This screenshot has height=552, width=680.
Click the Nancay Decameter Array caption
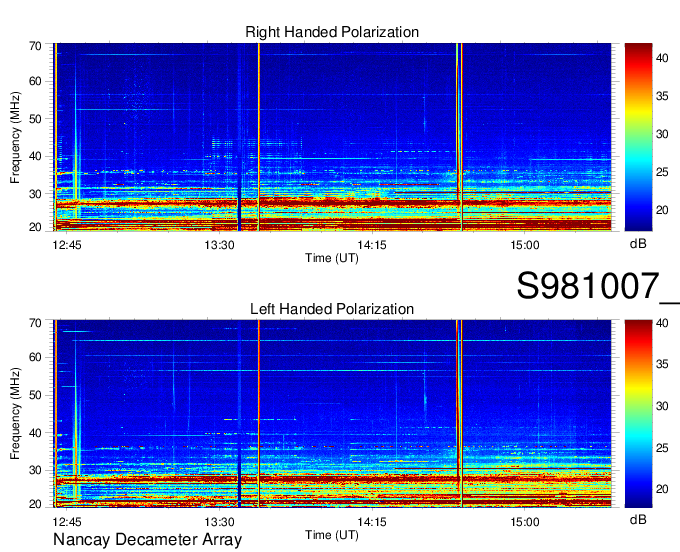click(x=147, y=540)
